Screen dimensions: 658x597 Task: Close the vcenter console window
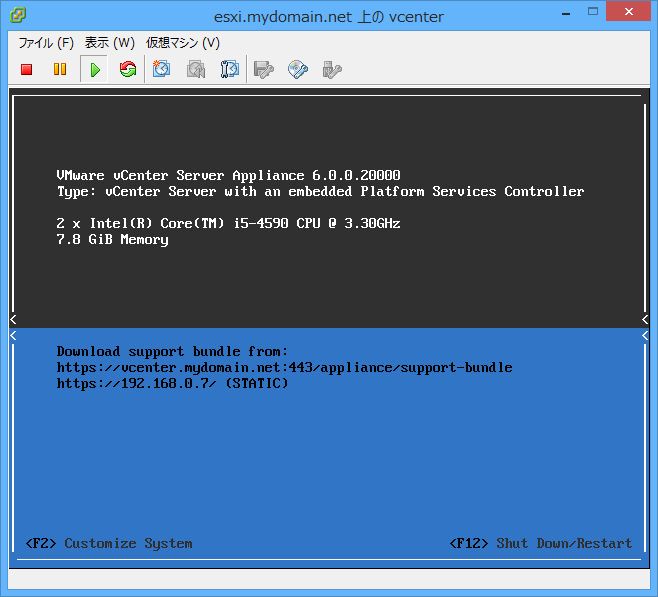(628, 12)
